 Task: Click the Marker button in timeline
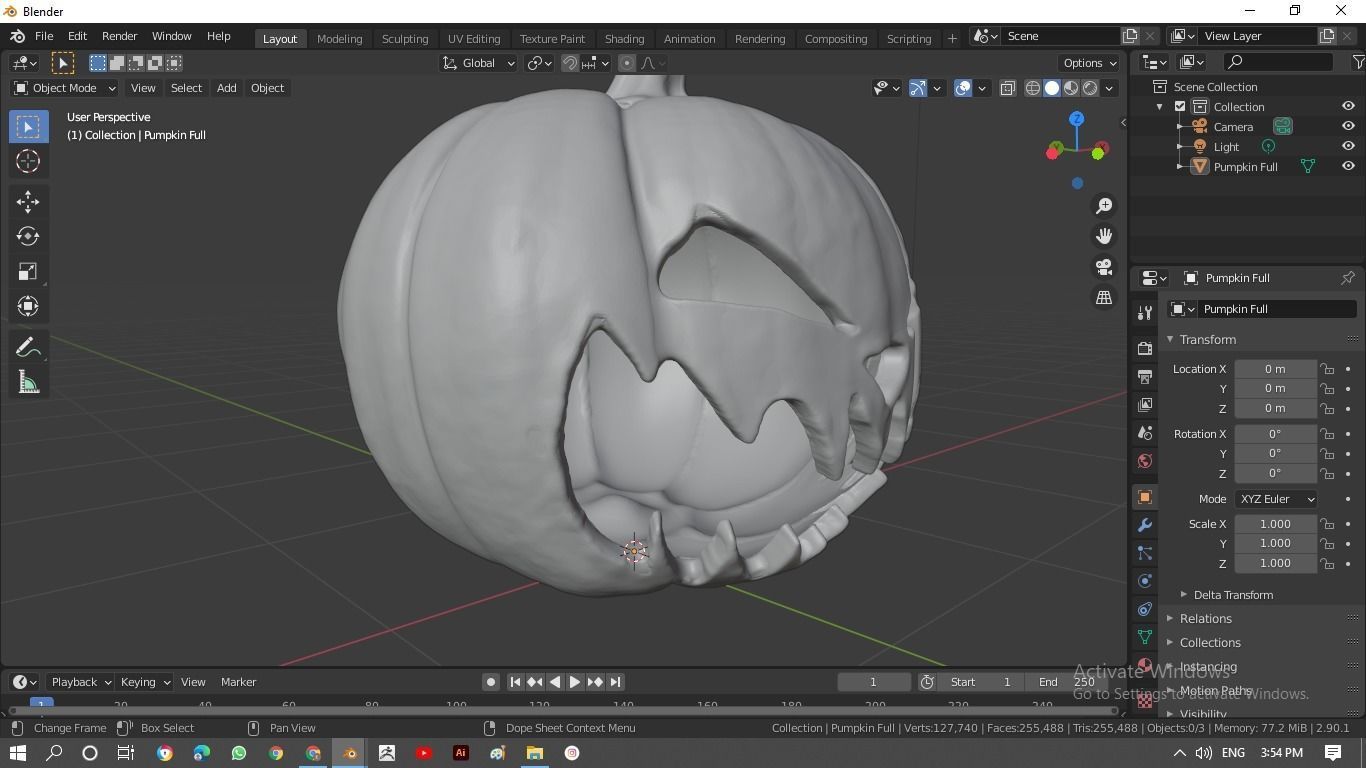[x=238, y=682]
